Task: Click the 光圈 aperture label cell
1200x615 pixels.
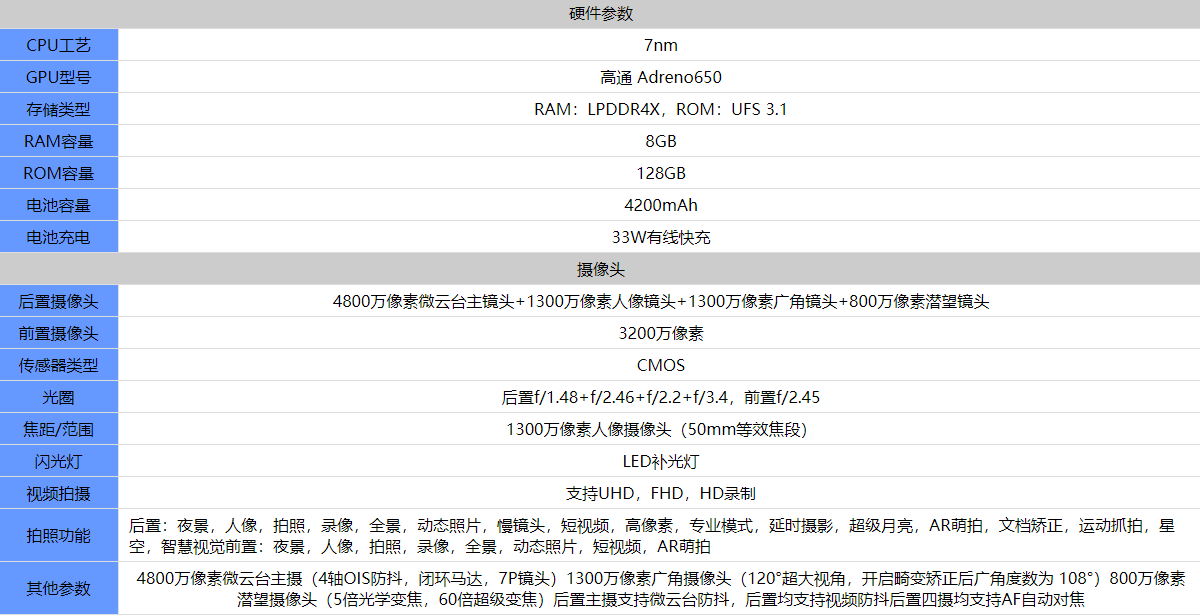Action: [59, 397]
